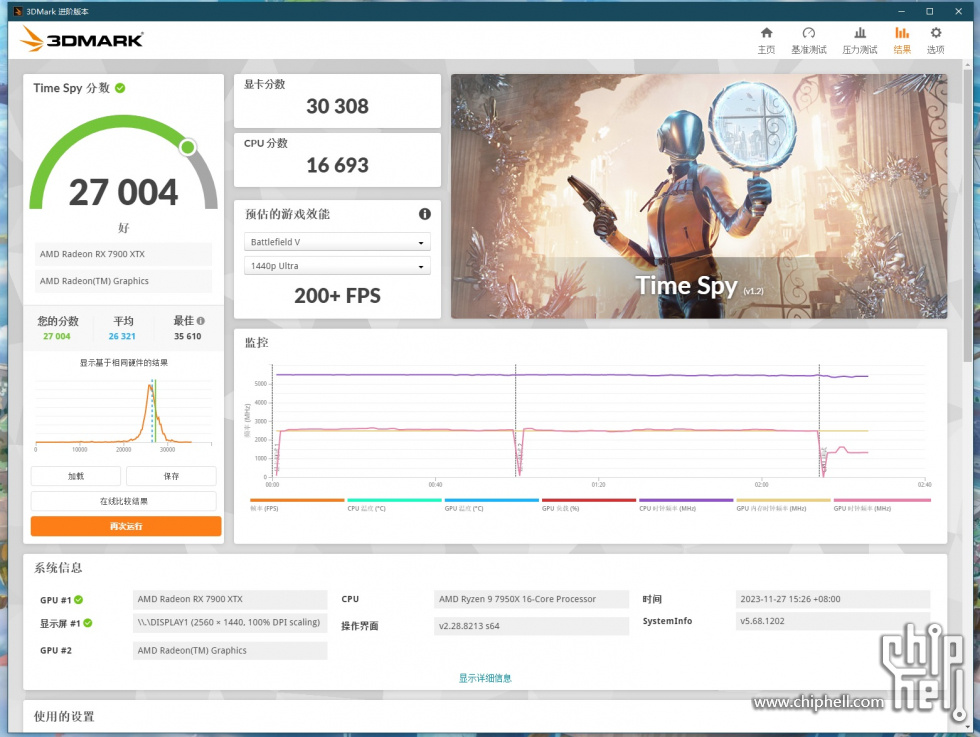
Task: Click the 200+ FPS estimate
Action: tap(338, 296)
